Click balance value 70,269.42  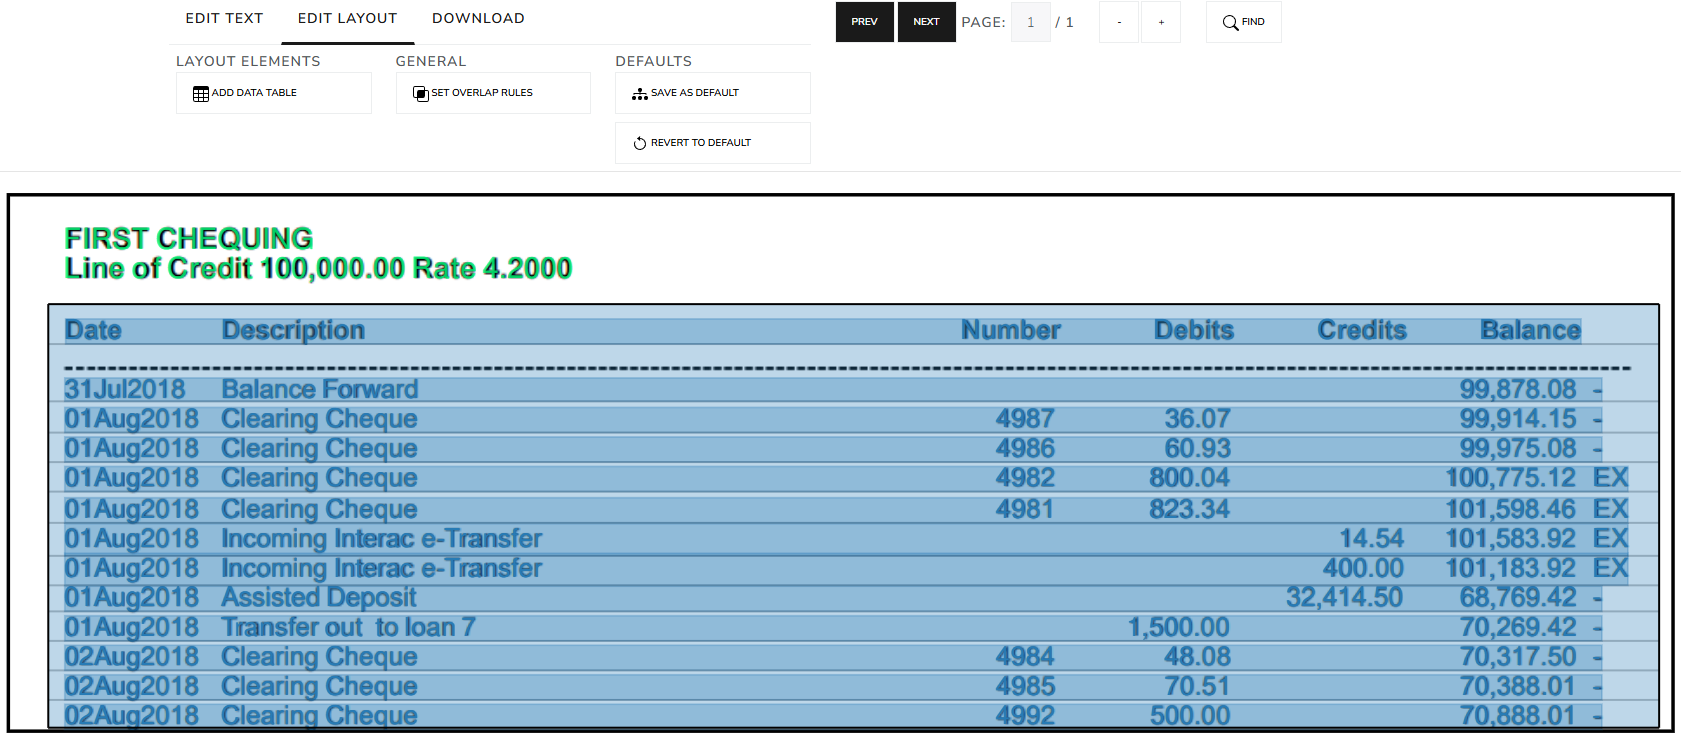point(1518,628)
